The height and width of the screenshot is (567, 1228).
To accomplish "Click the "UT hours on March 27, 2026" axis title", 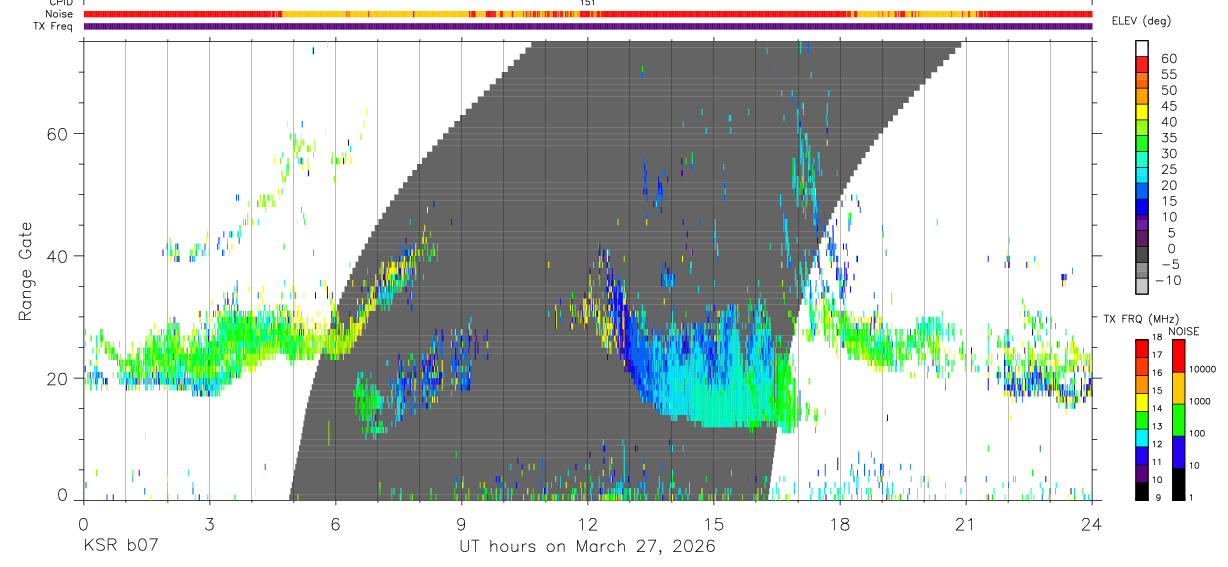I will pyautogui.click(x=587, y=547).
